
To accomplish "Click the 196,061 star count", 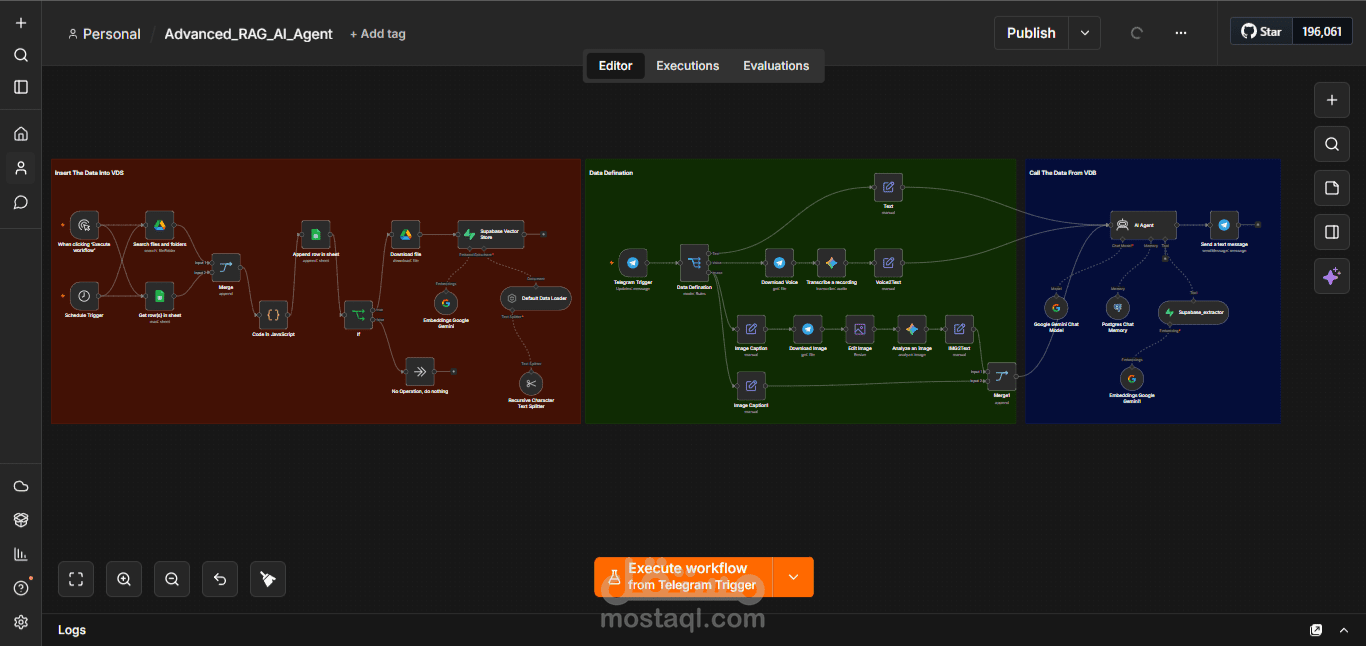I will 1322,32.
